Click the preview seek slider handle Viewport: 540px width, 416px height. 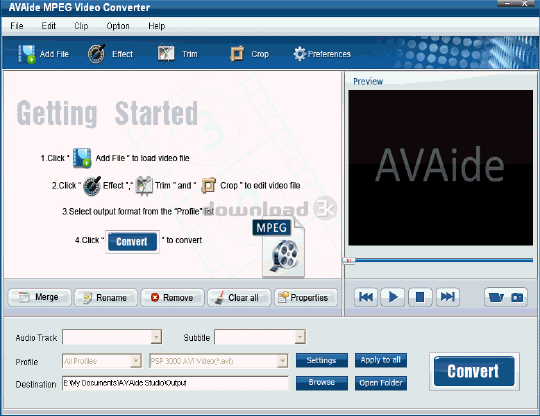pyautogui.click(x=349, y=261)
